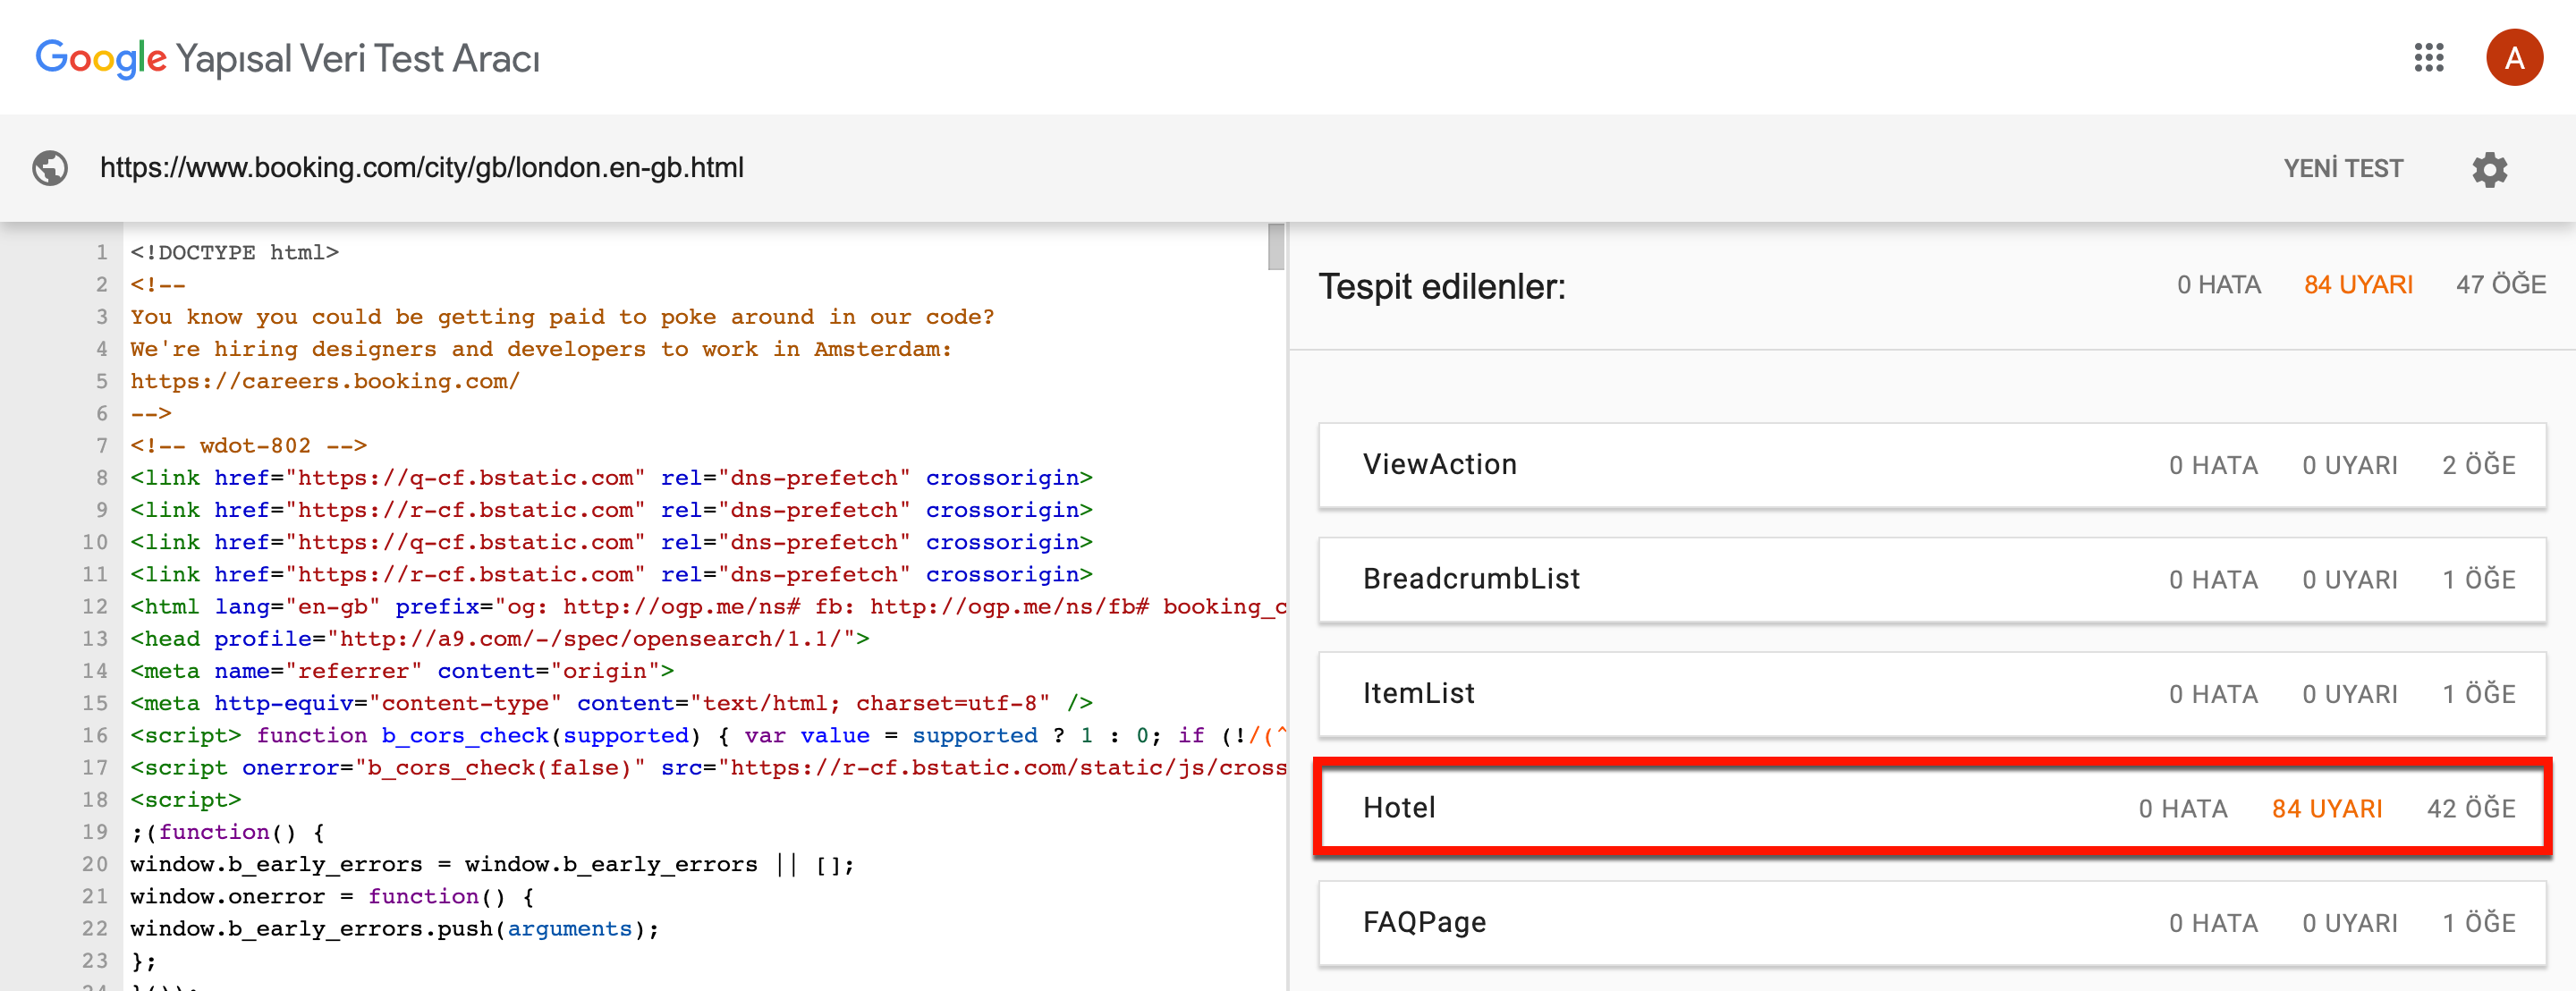
Task: Expand the FAQPage result row
Action: pyautogui.click(x=1932, y=923)
